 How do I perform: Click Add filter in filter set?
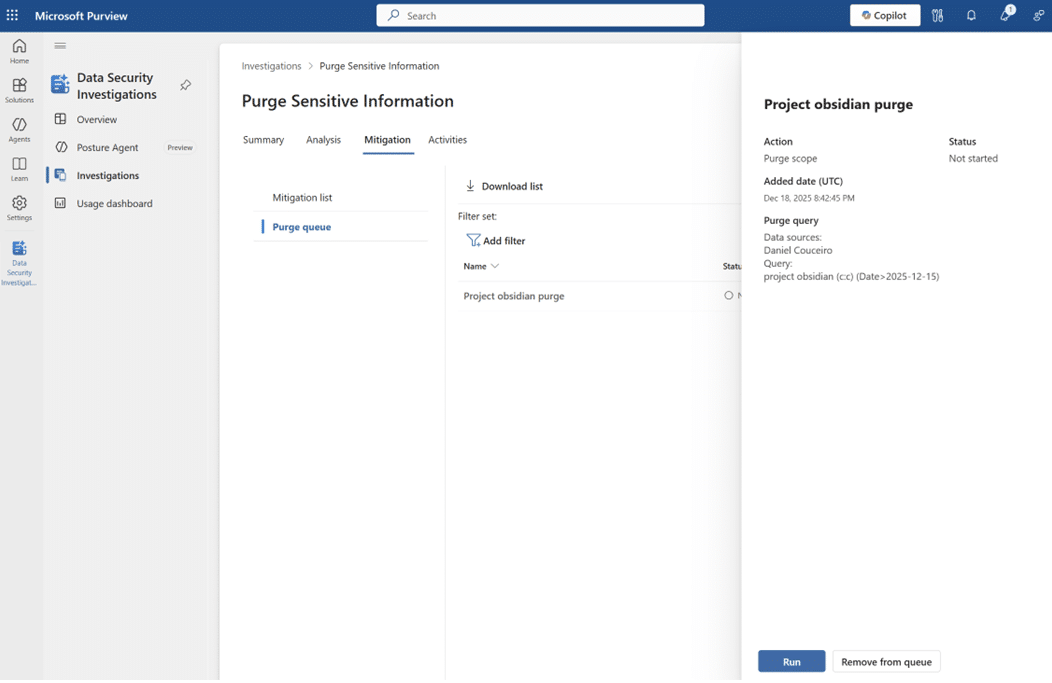(496, 241)
